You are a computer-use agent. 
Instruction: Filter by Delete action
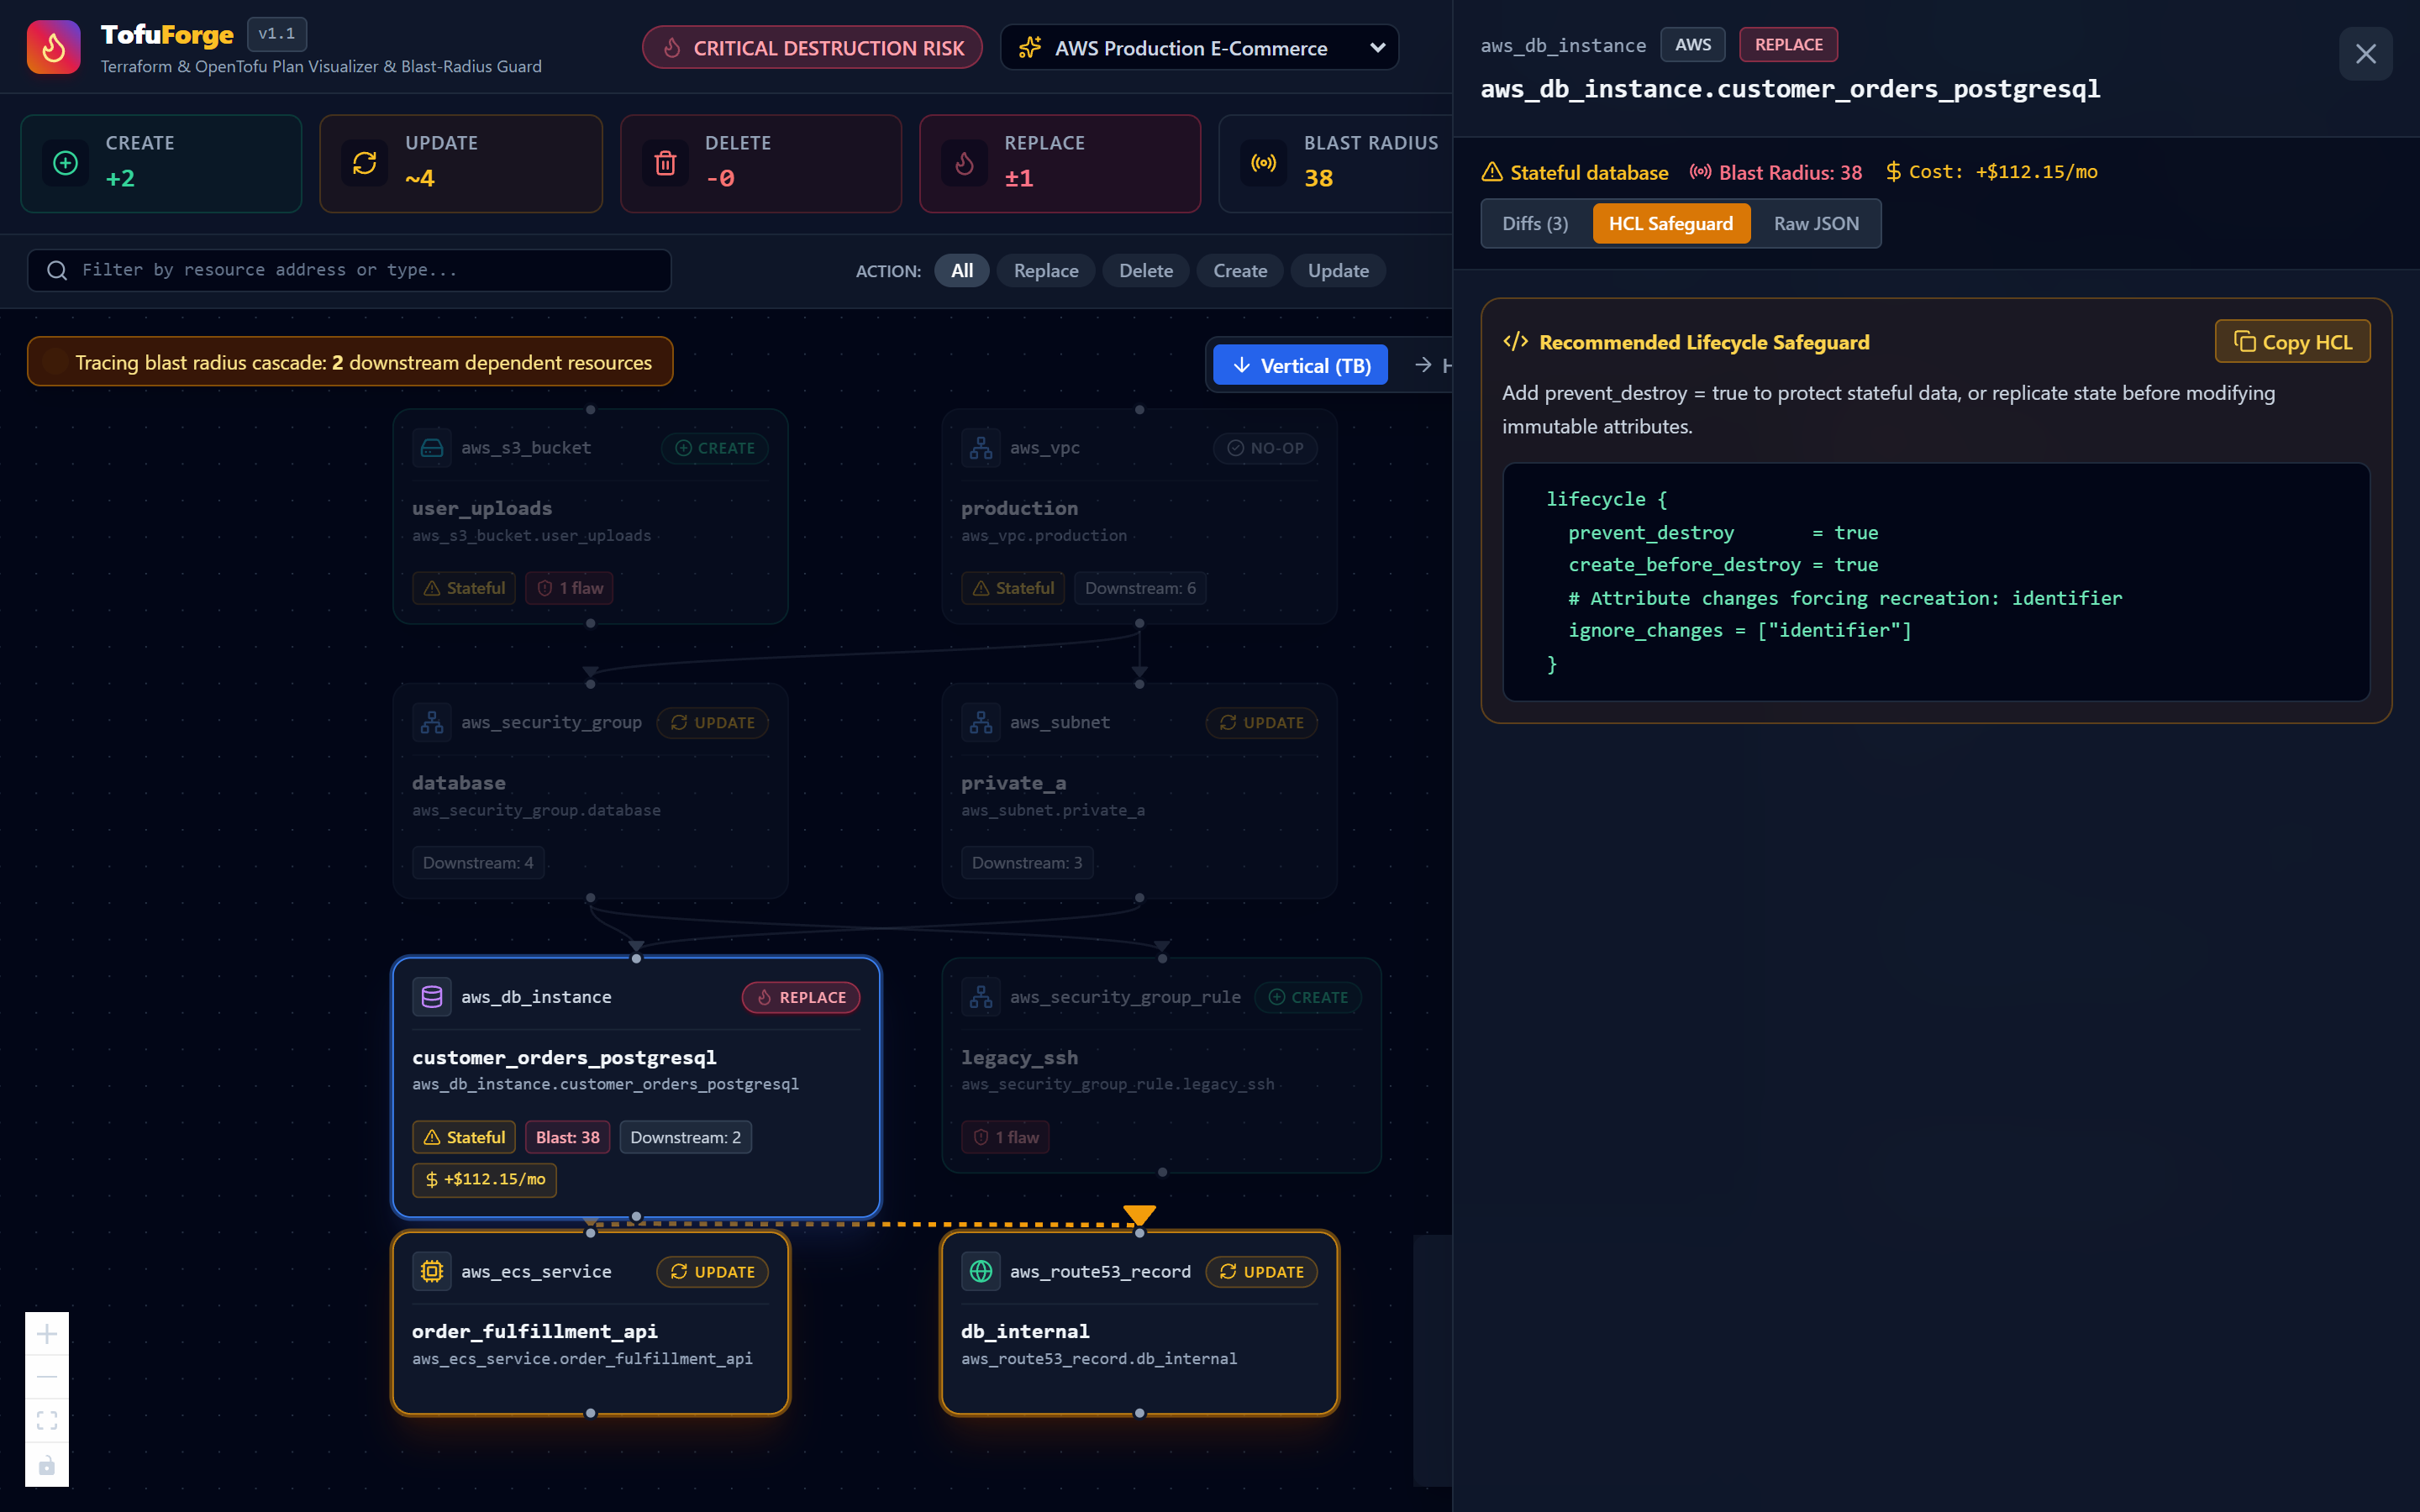click(x=1146, y=270)
